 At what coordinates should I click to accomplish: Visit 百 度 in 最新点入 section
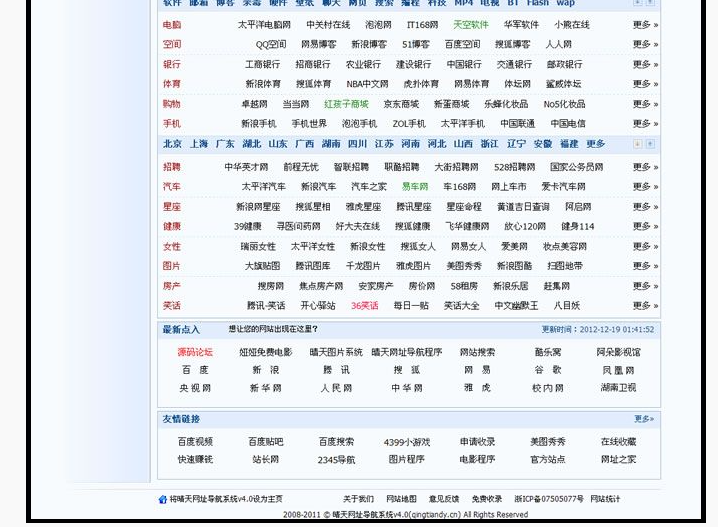coord(195,370)
